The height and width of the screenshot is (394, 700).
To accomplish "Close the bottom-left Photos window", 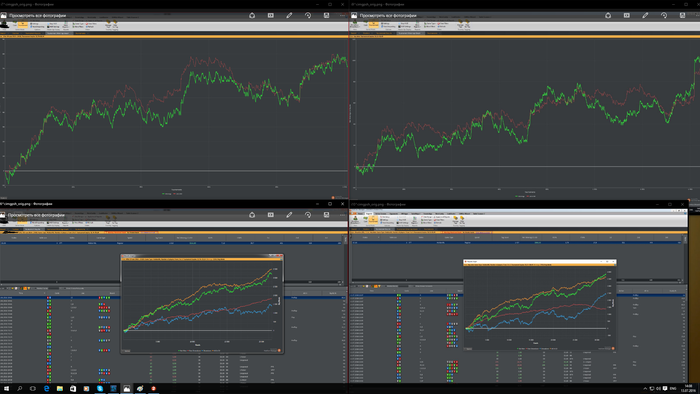I will click(x=342, y=203).
